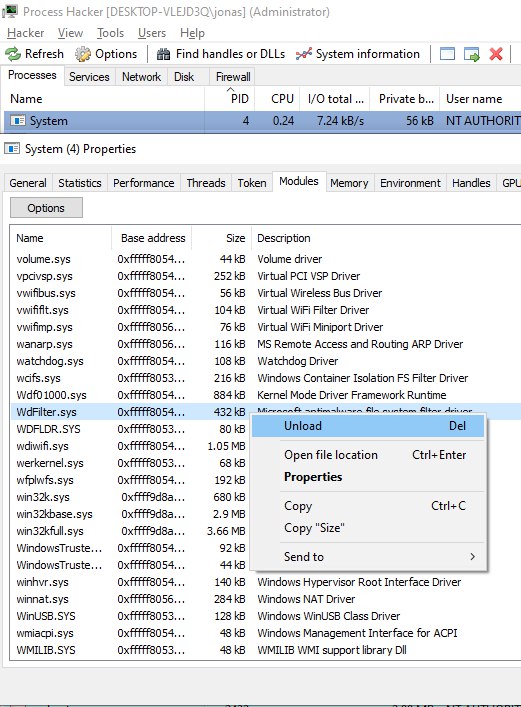Click the find window and thread icon
The width and height of the screenshot is (521, 707).
click(471, 54)
